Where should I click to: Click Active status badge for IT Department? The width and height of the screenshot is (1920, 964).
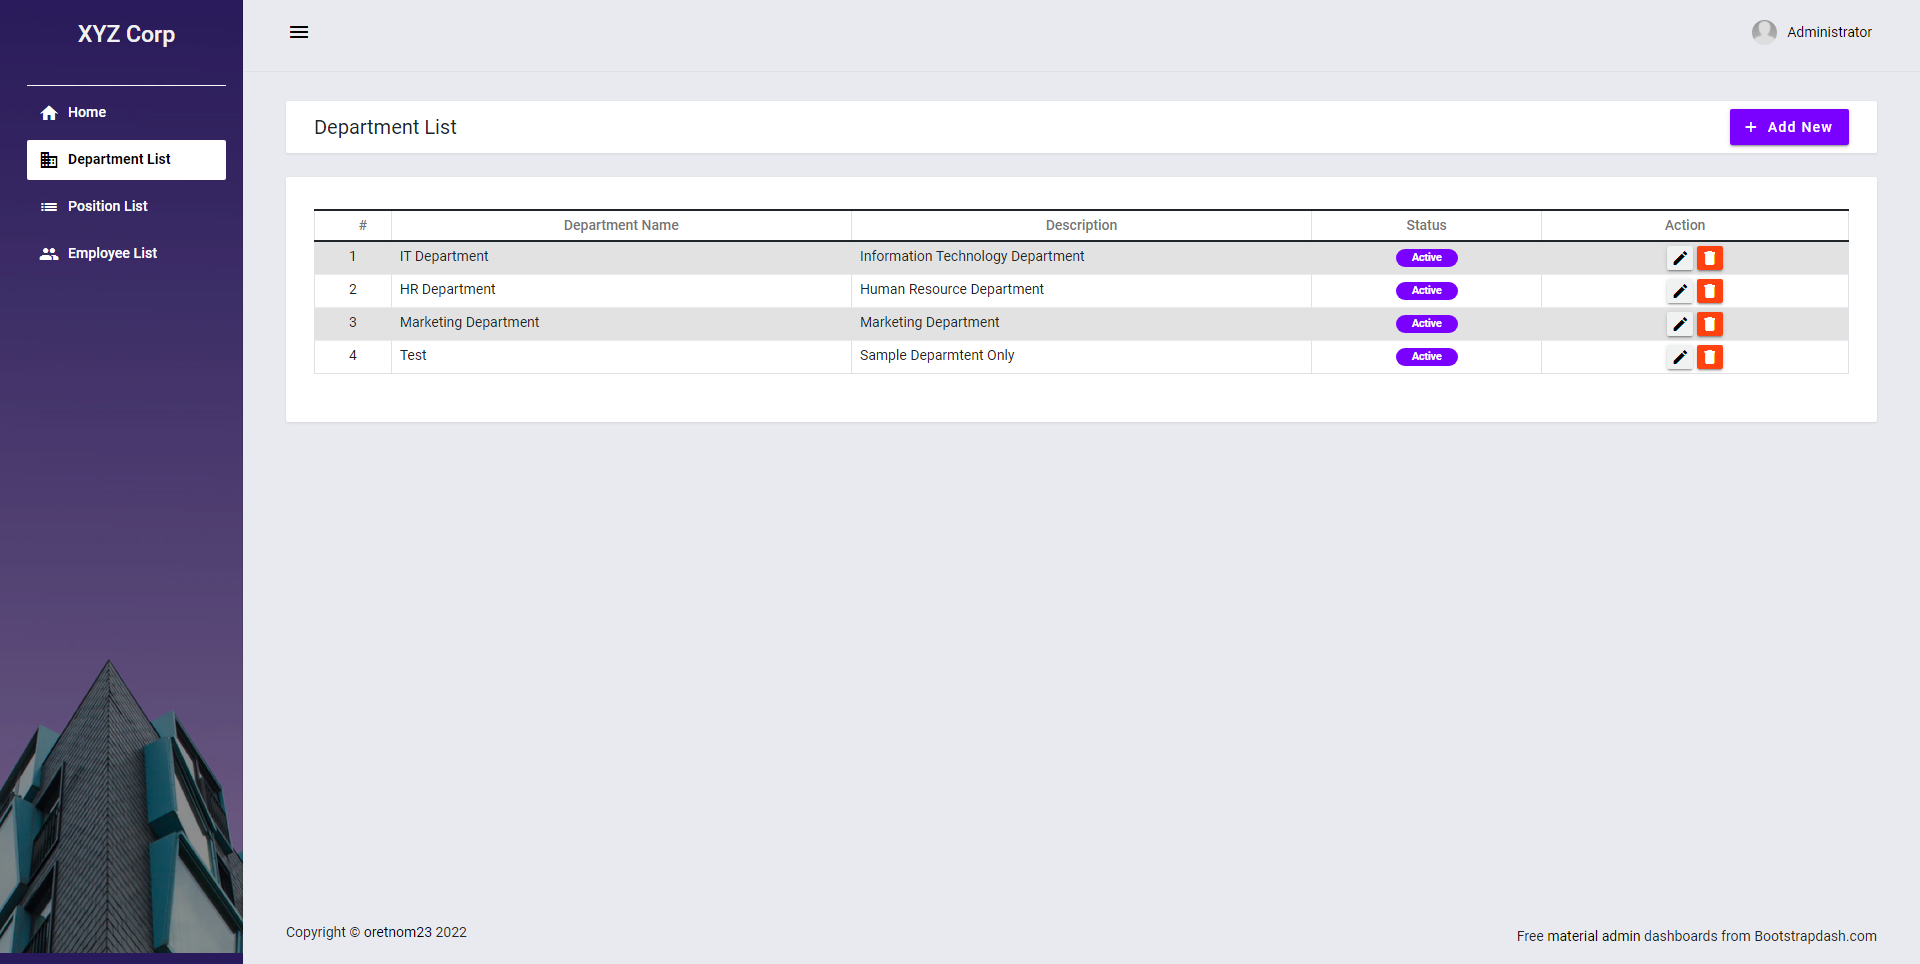coord(1426,258)
